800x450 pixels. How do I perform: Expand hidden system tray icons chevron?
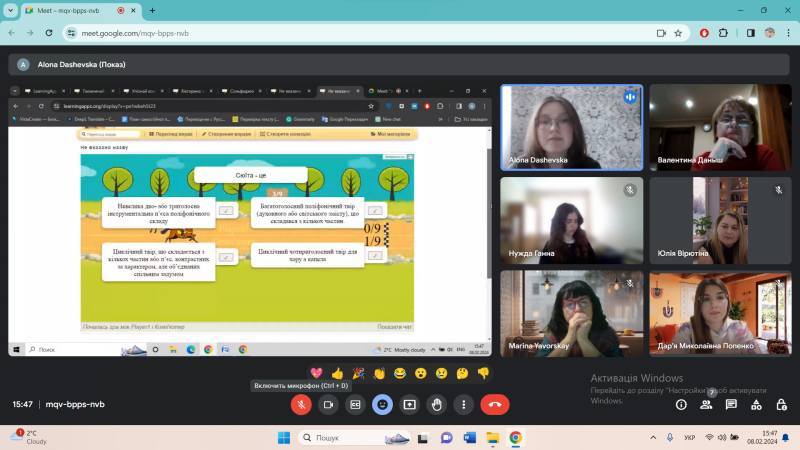[x=653, y=438]
